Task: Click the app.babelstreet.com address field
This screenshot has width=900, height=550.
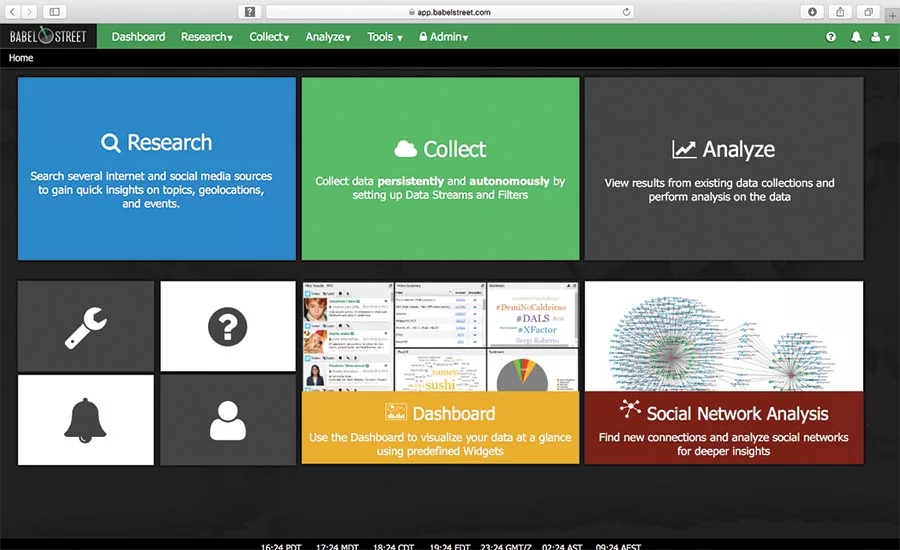Action: pyautogui.click(x=449, y=11)
